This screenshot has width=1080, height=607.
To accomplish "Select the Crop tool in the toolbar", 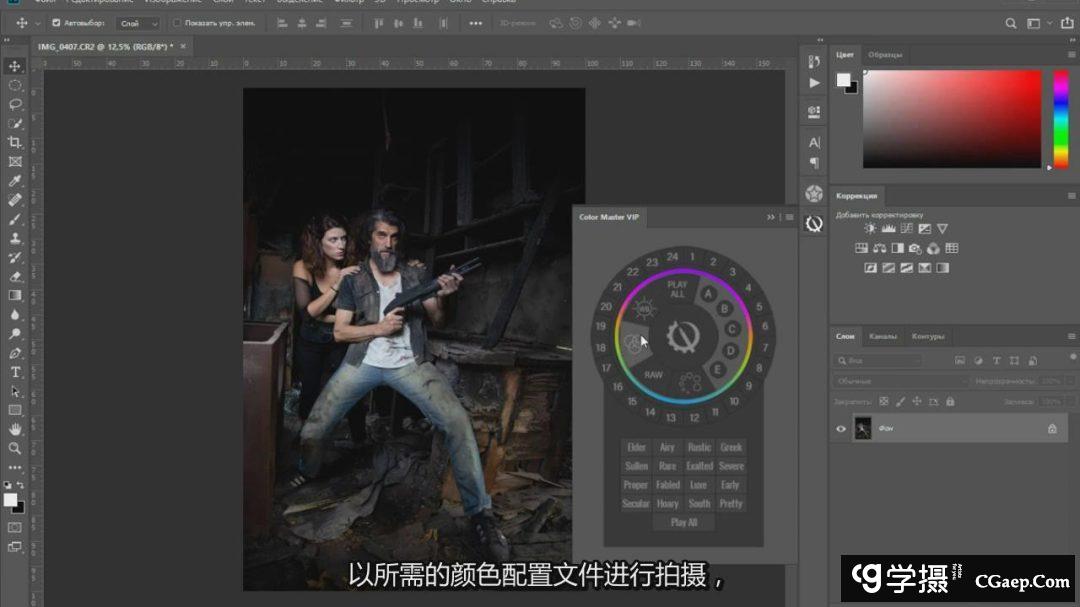I will click(x=15, y=142).
